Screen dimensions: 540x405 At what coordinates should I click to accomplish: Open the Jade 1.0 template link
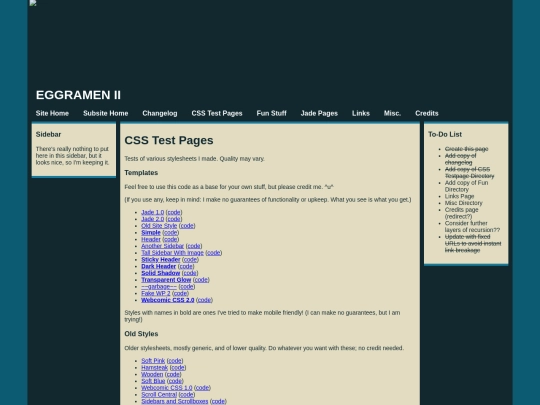click(x=153, y=212)
